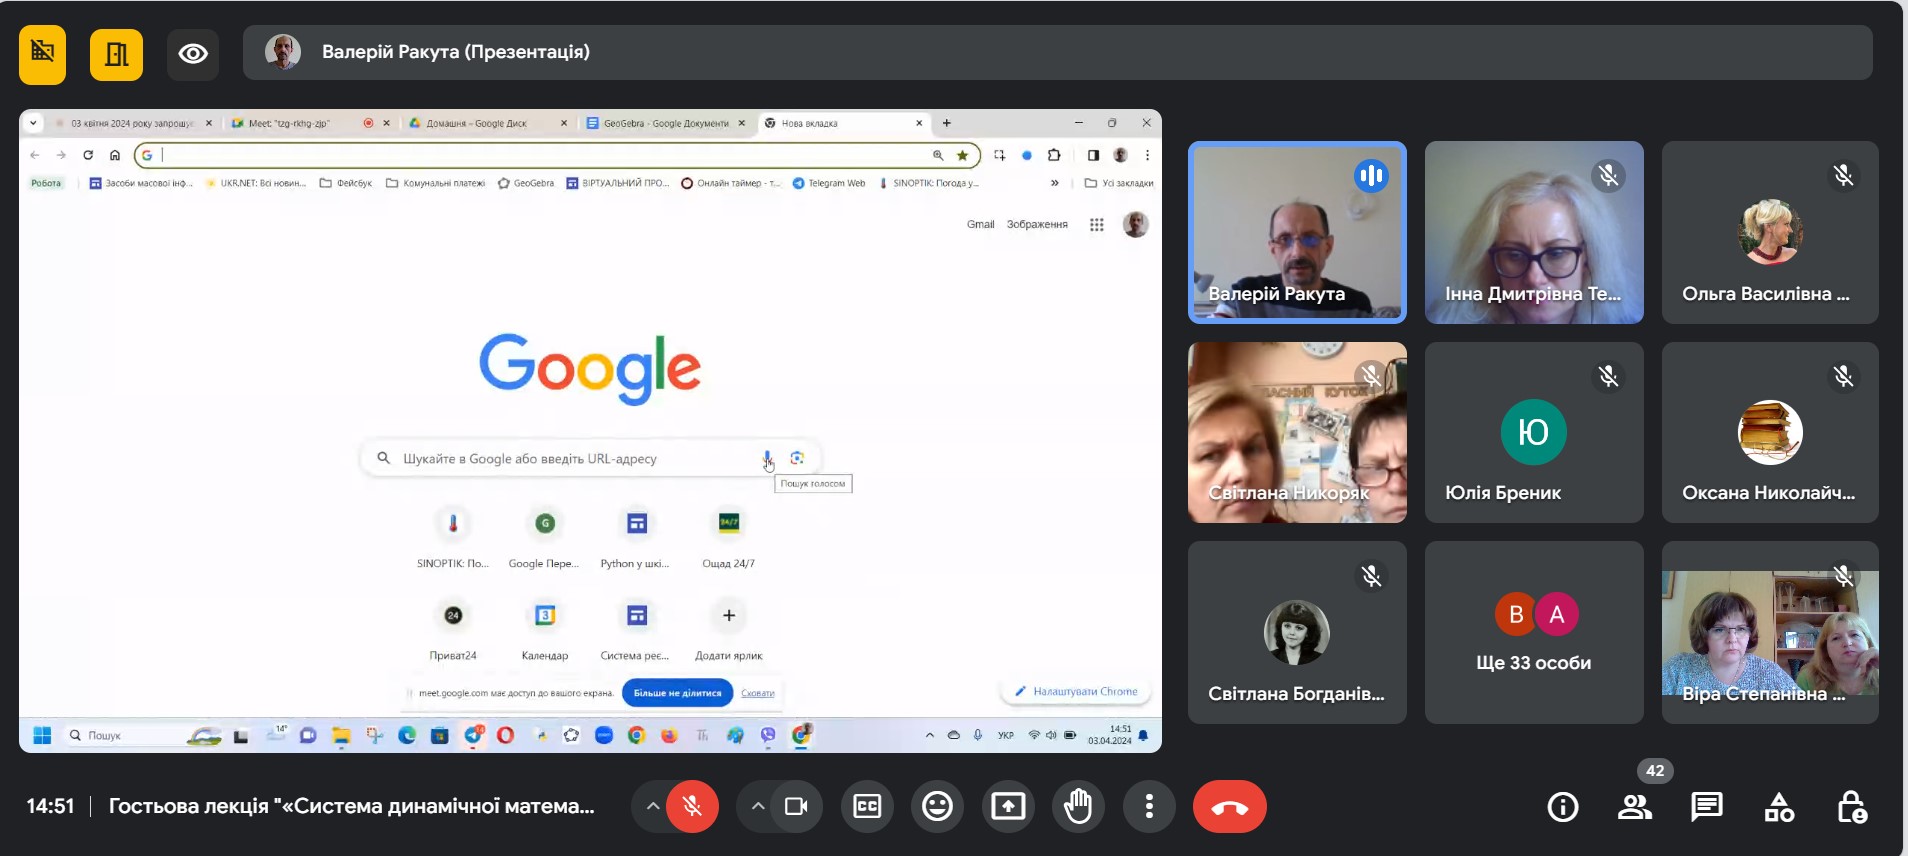
Task: Show the people panel with 42 participants
Action: (1635, 807)
